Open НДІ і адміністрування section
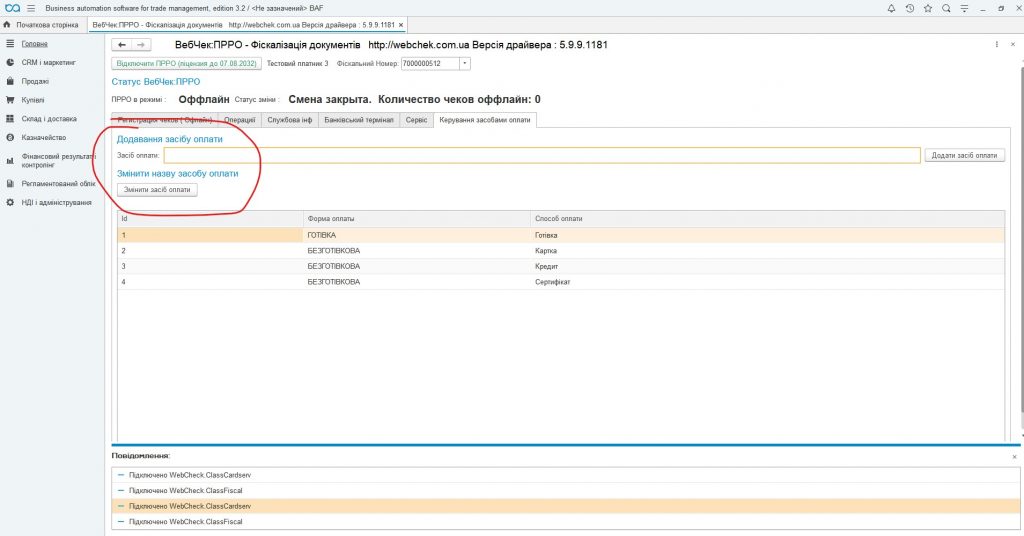1024x536 pixels. pyautogui.click(x=56, y=203)
